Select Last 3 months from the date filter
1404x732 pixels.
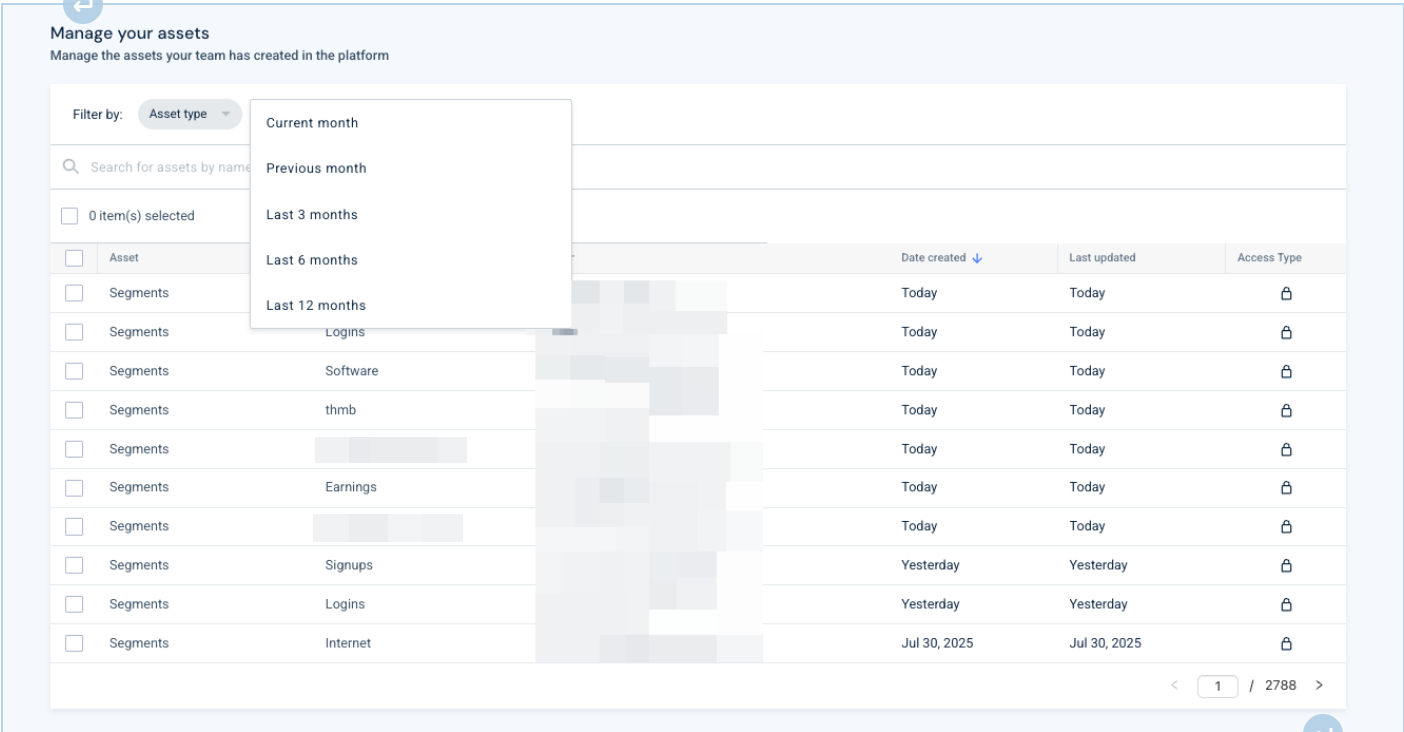pos(310,213)
